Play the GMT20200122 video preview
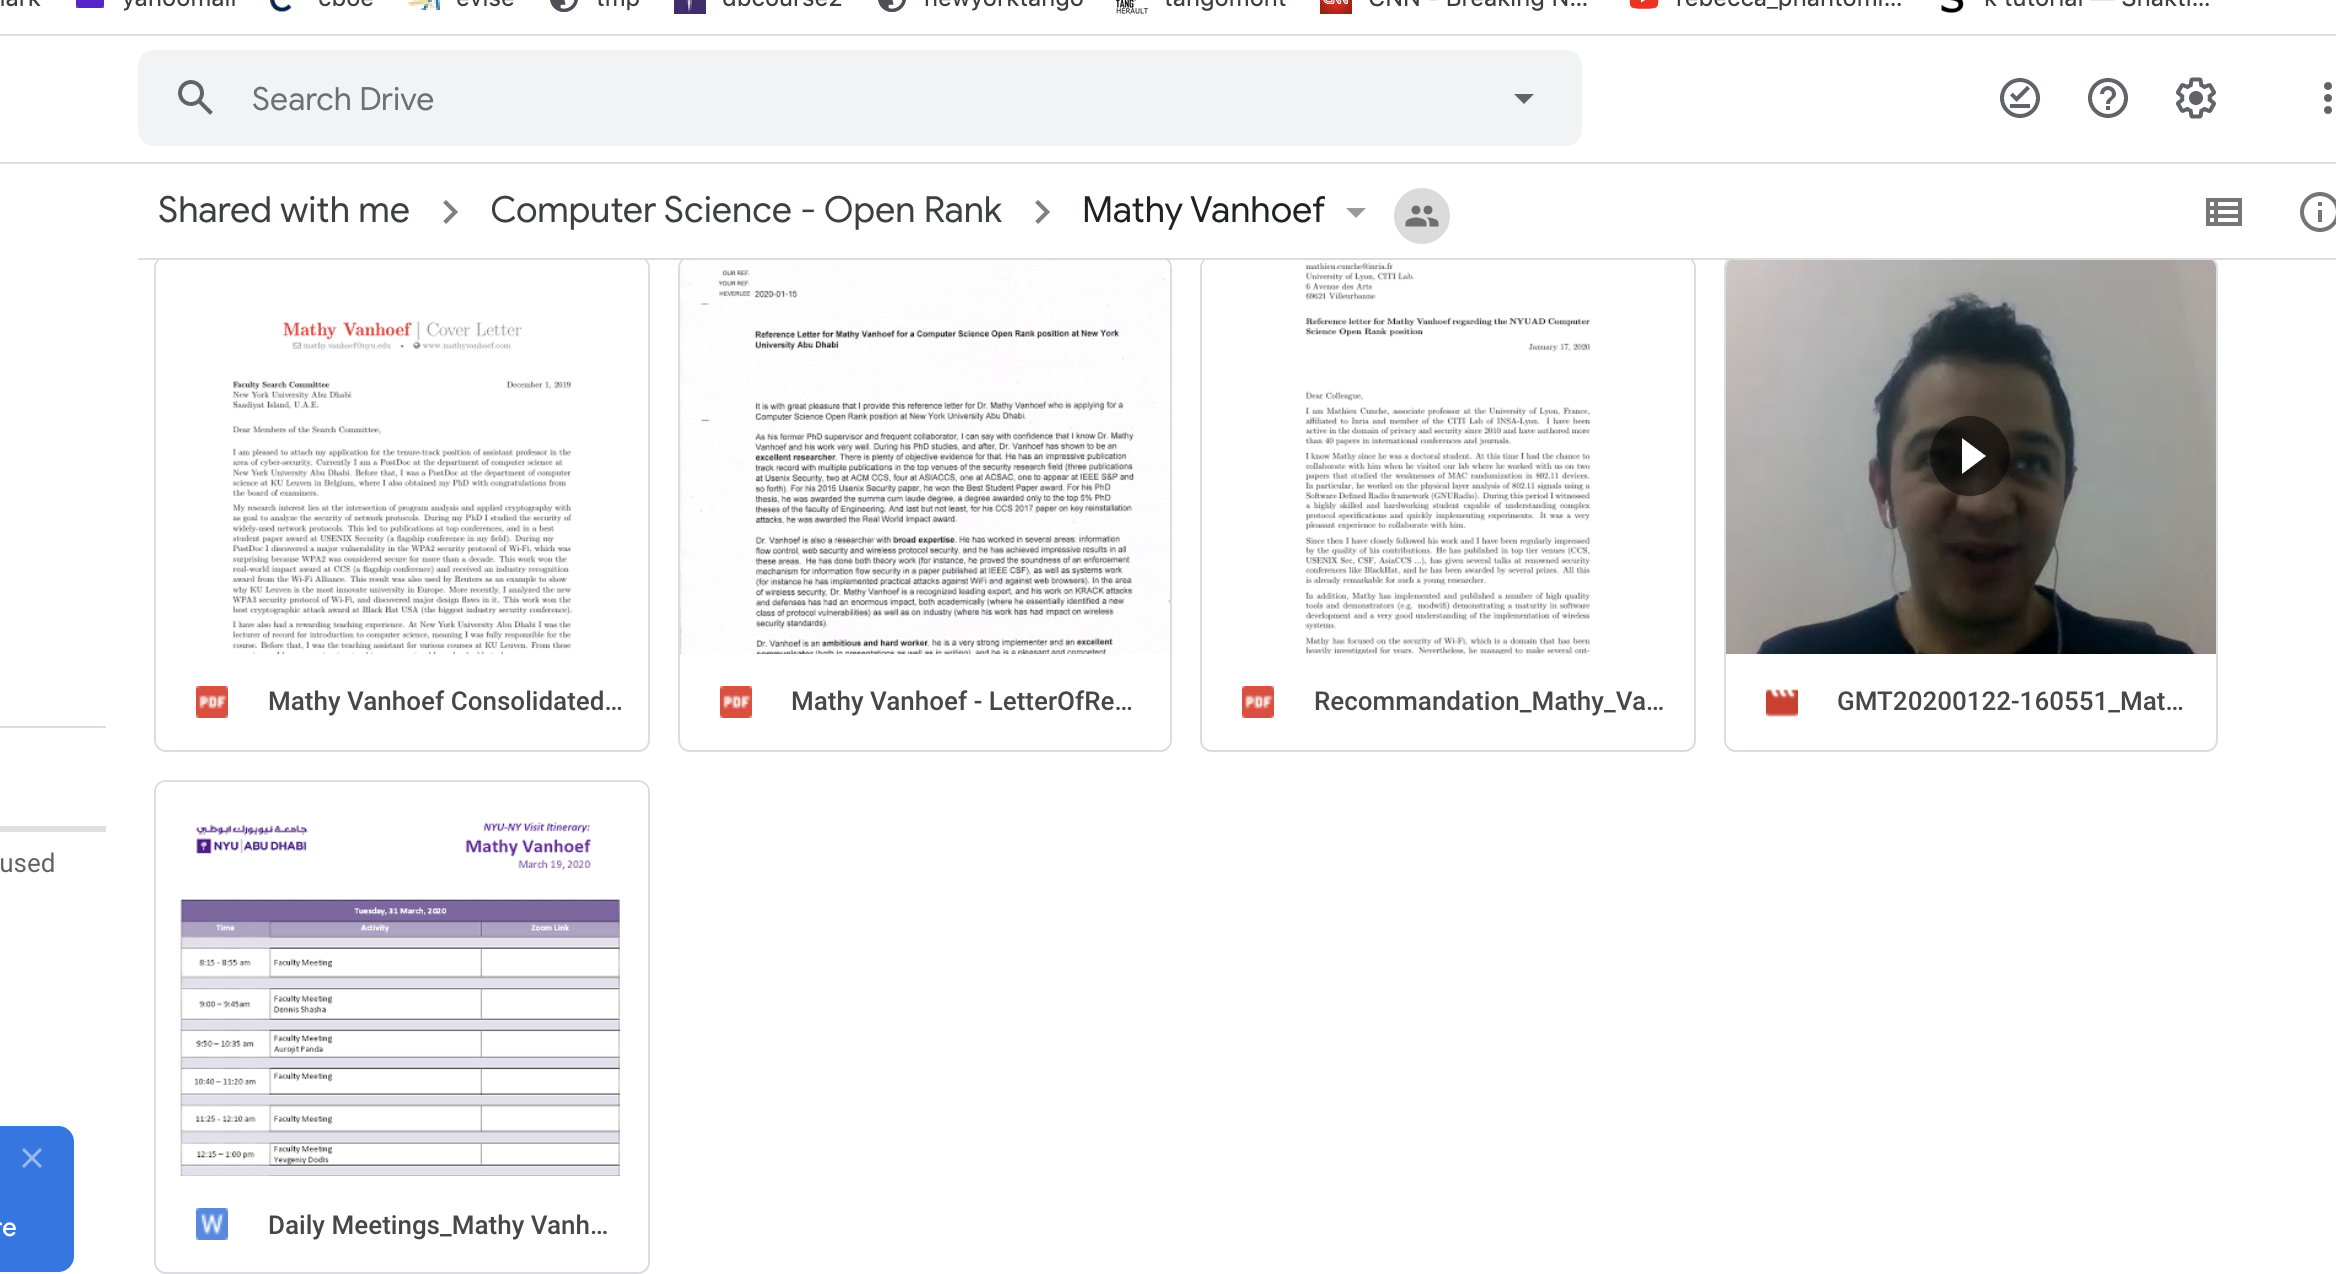 tap(1969, 456)
